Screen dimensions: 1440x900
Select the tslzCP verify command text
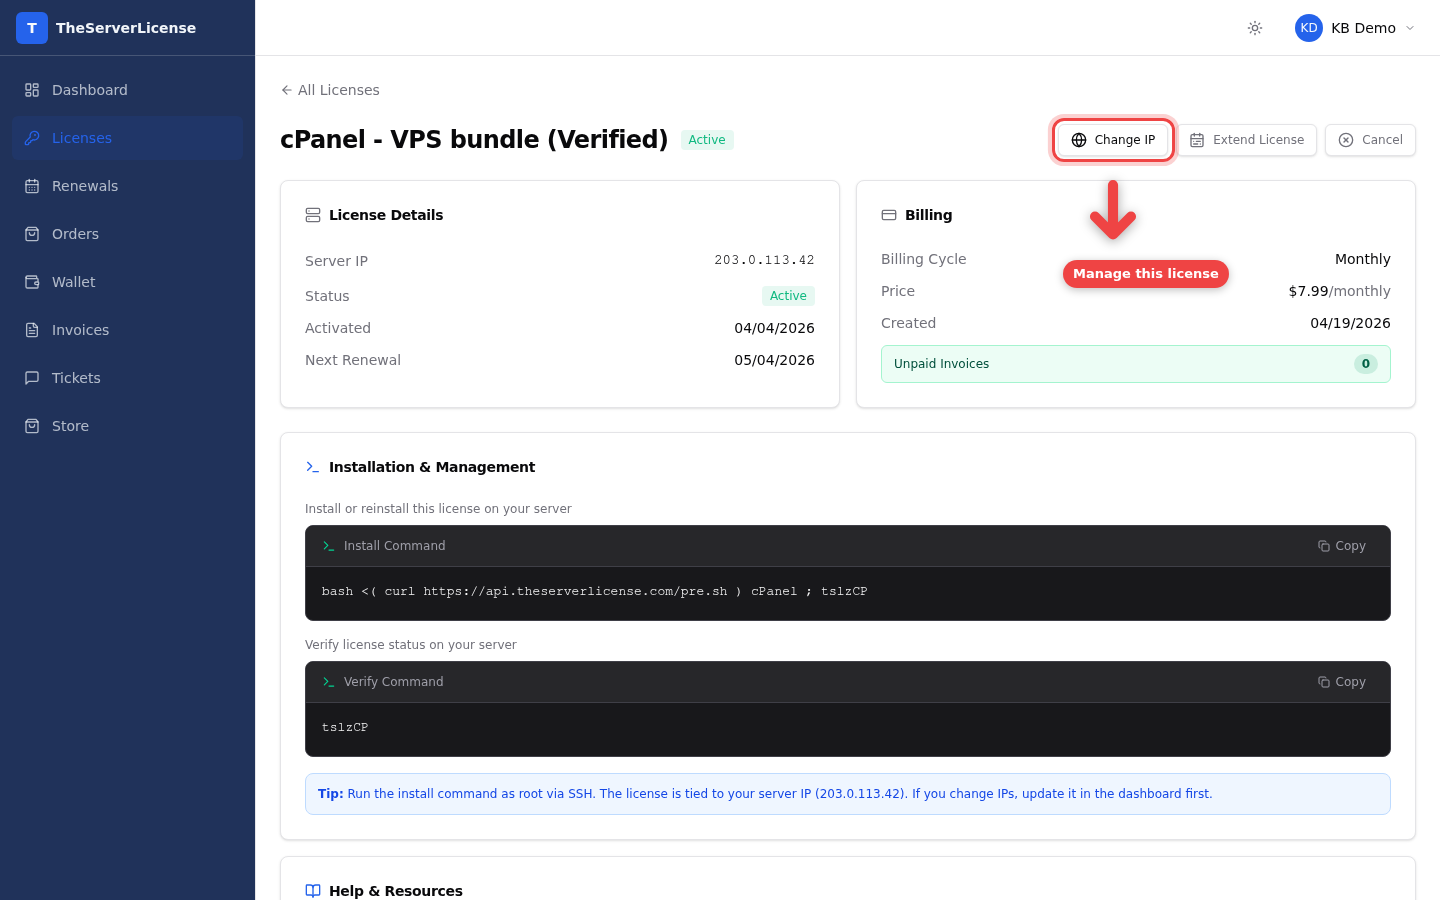pyautogui.click(x=345, y=728)
